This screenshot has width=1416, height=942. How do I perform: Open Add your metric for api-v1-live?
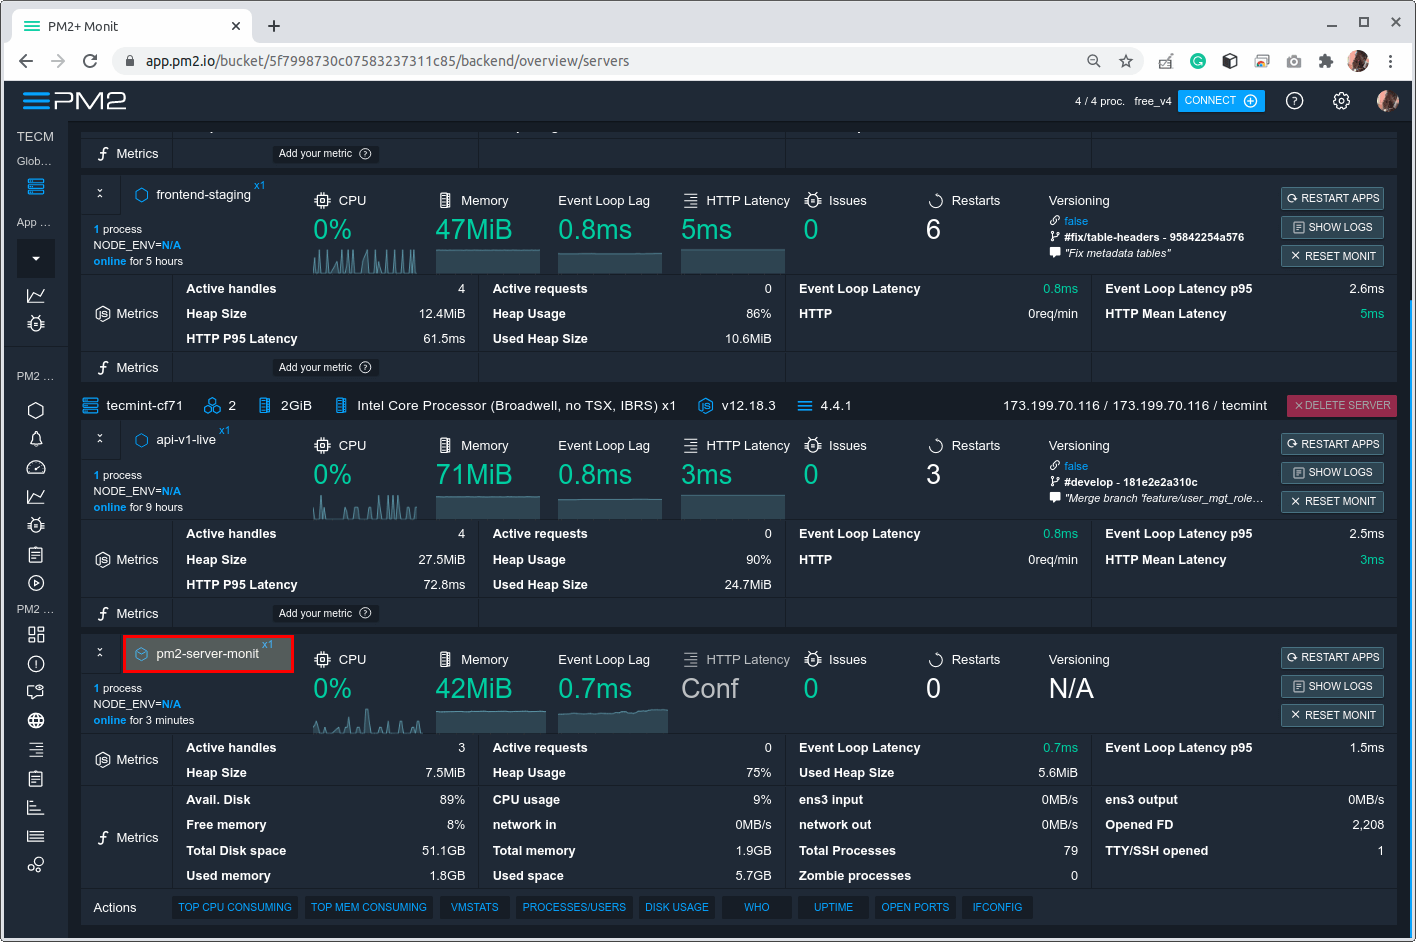pyautogui.click(x=325, y=612)
